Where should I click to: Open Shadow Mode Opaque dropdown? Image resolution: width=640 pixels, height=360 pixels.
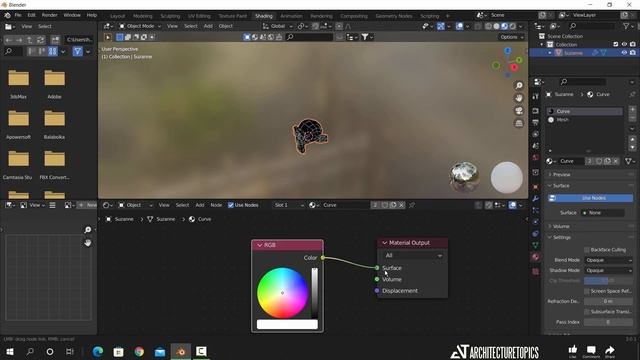point(609,270)
